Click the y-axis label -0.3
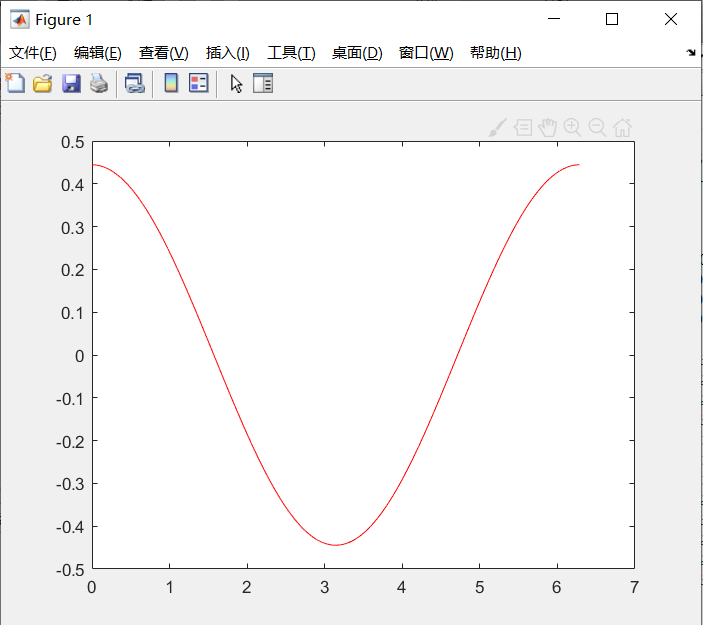703x625 pixels. 70,484
